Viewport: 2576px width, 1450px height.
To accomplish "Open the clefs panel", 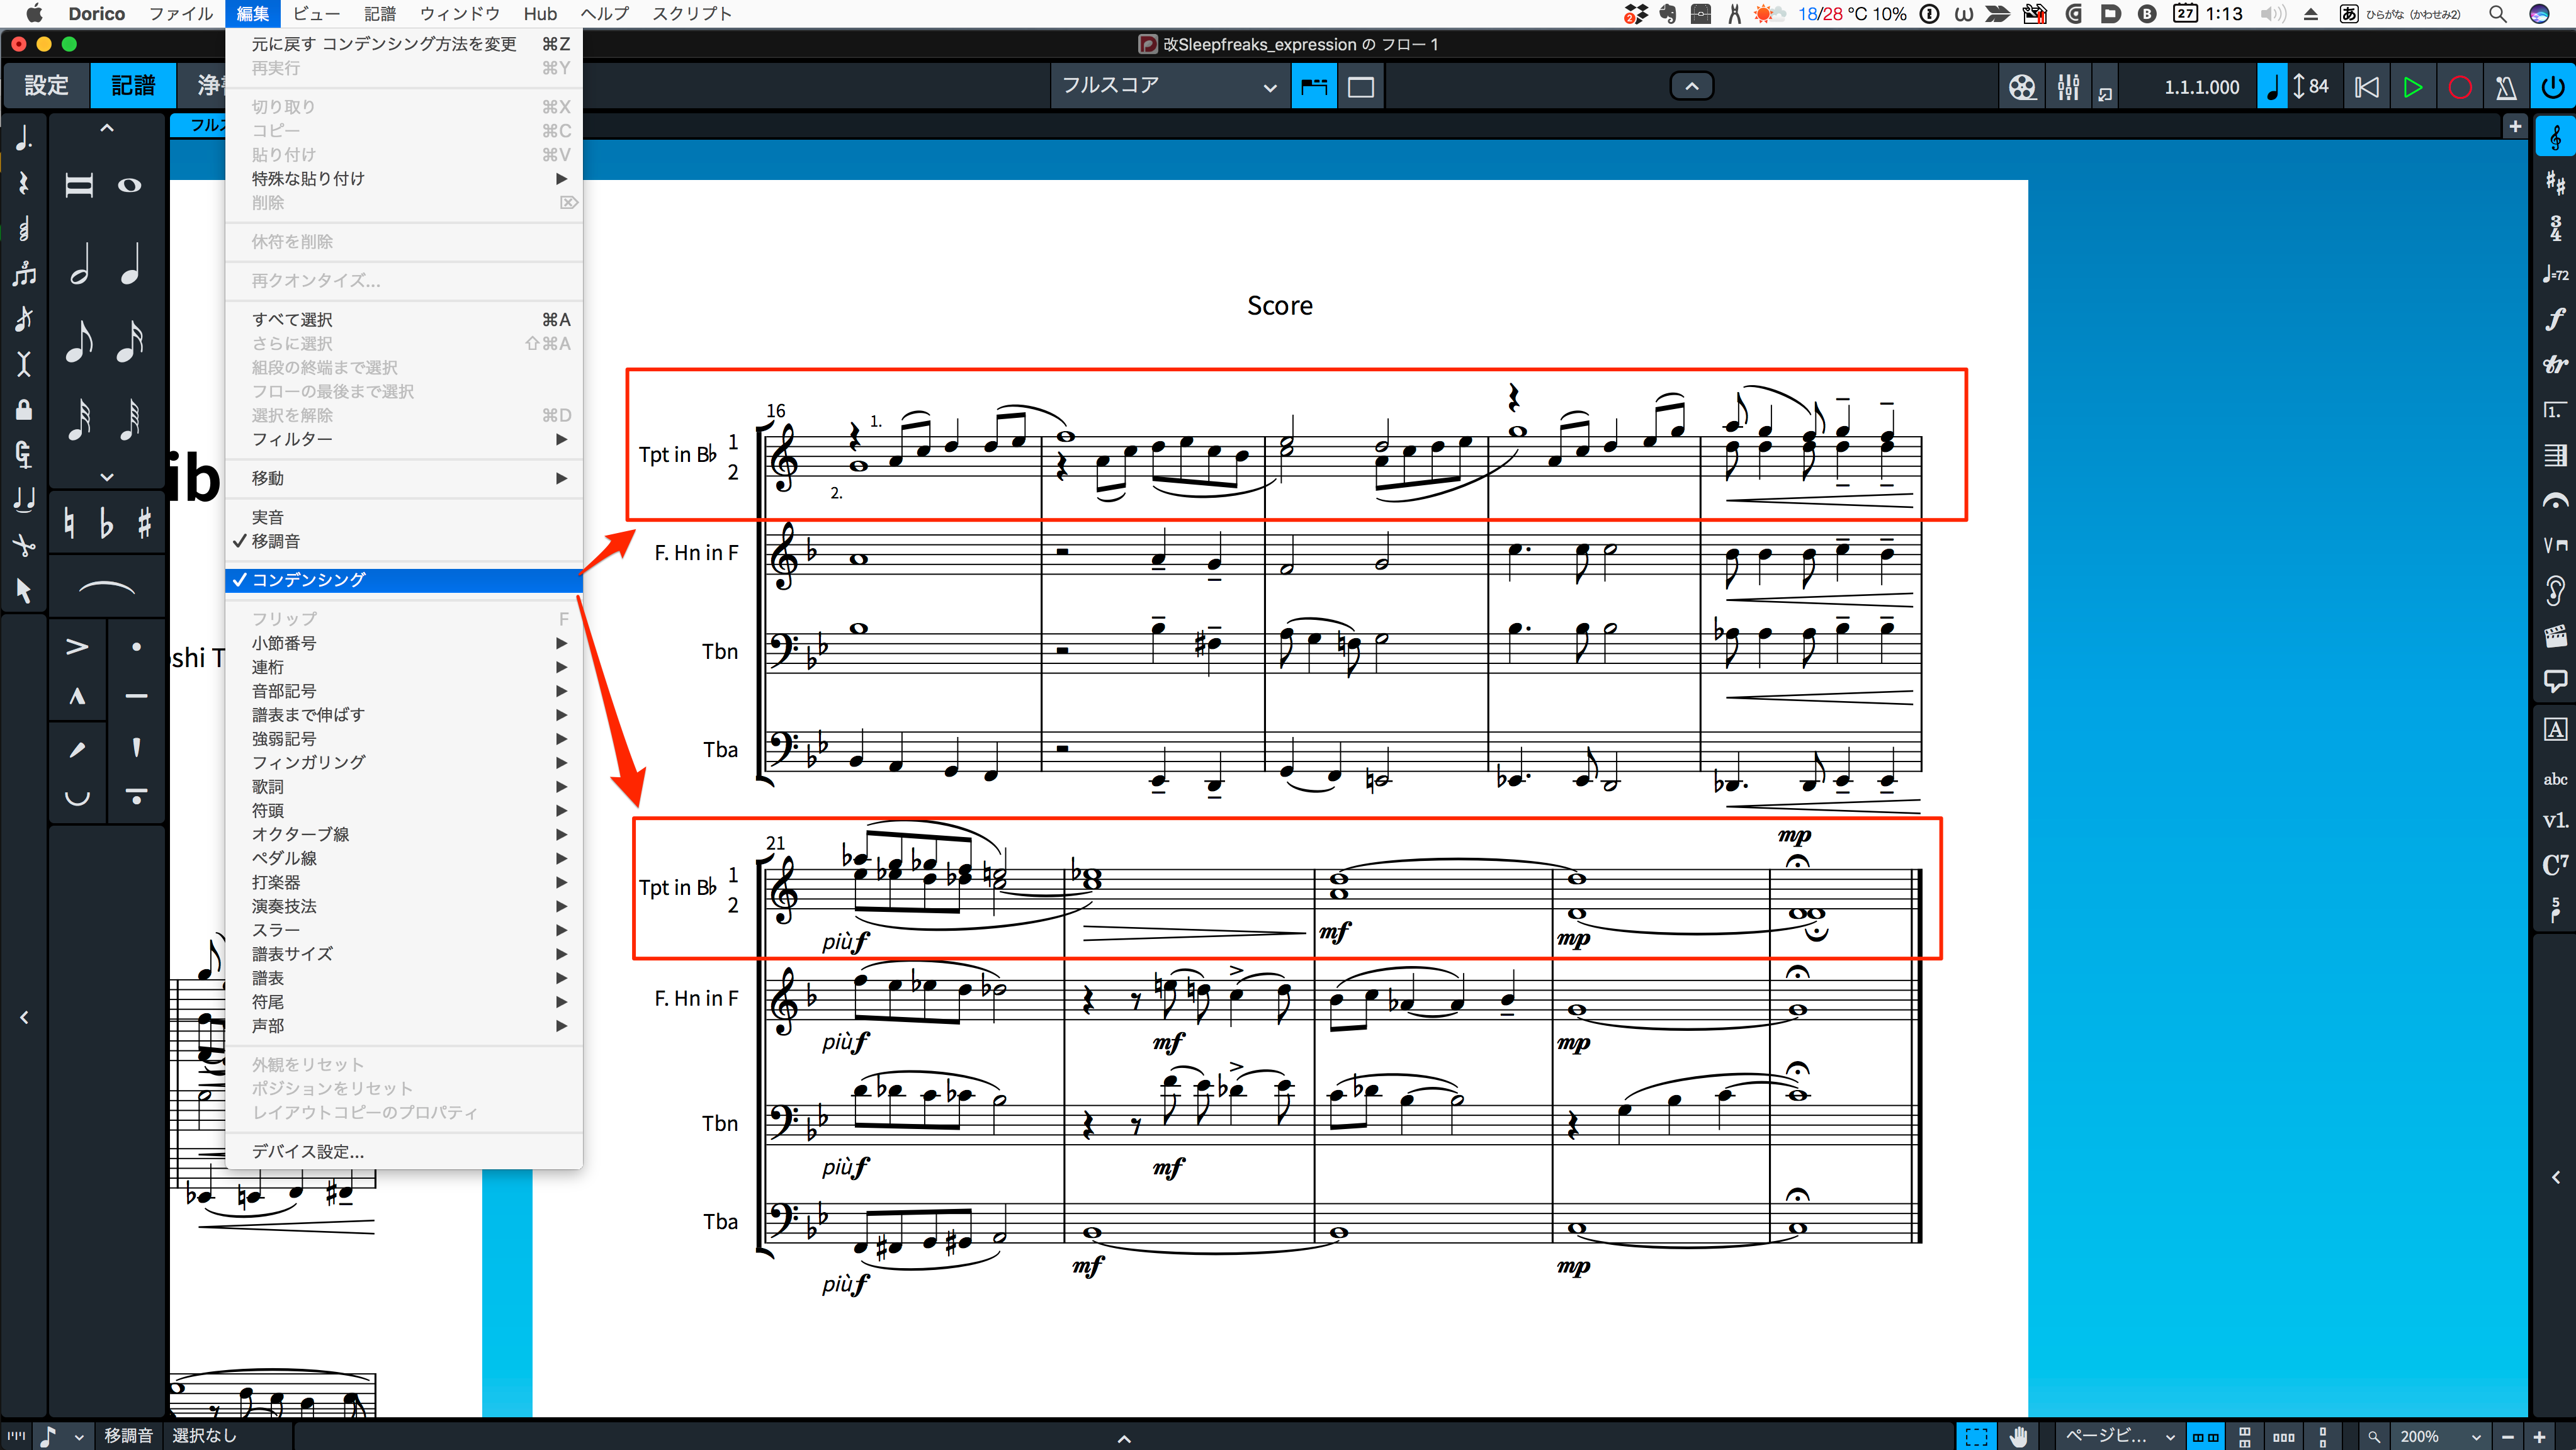I will (x=2555, y=138).
